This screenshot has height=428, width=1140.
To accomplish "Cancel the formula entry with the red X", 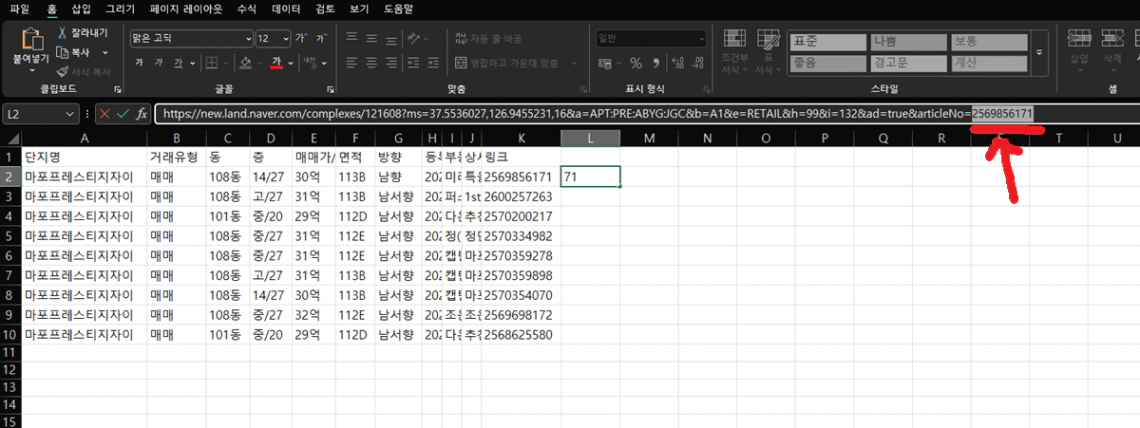I will 104,114.
